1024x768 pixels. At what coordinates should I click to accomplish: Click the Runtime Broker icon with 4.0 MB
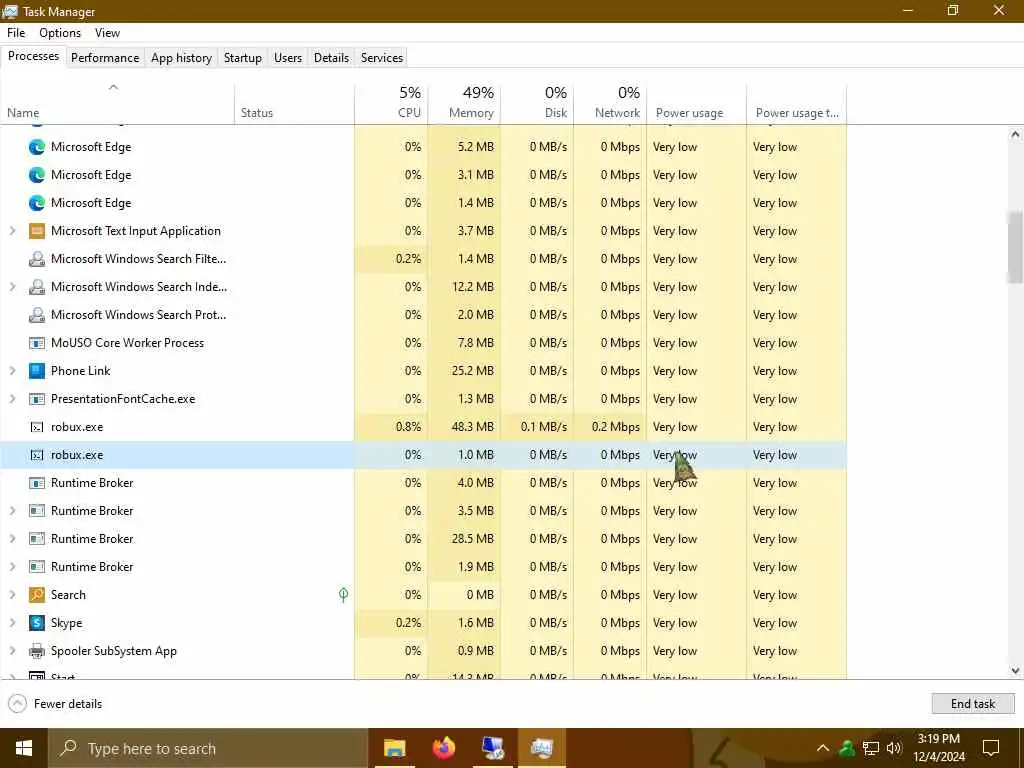37,483
